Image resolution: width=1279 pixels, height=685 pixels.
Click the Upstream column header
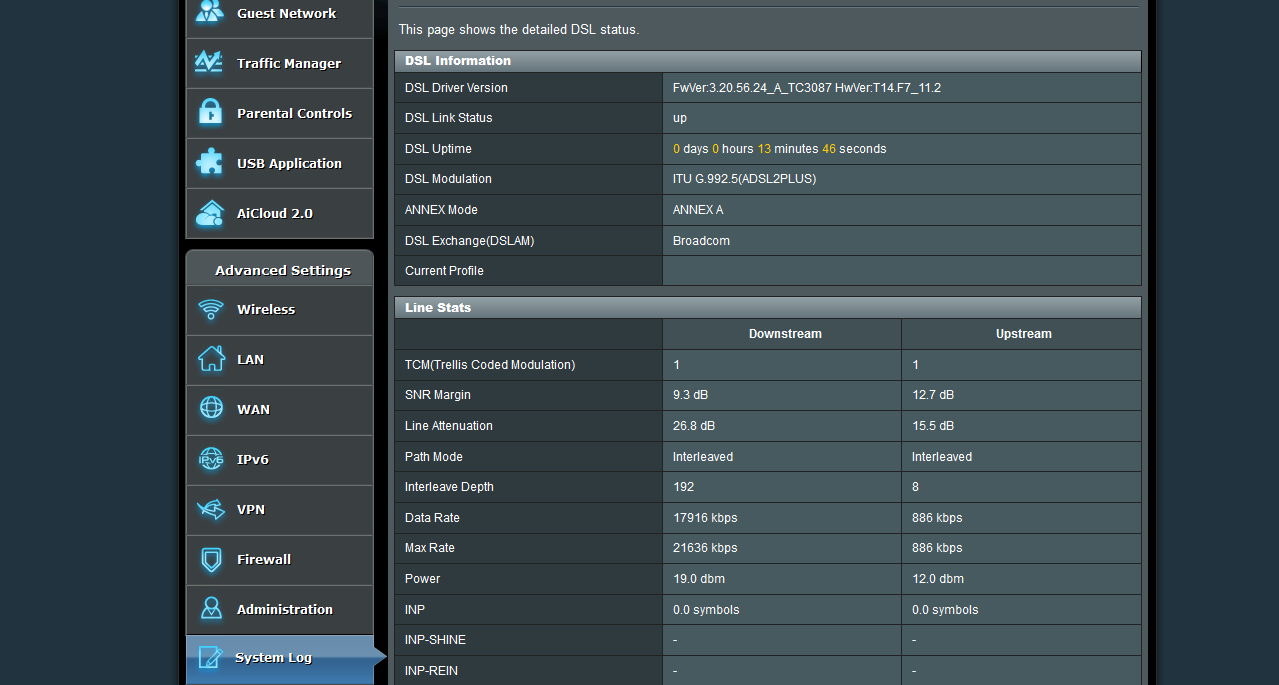(1023, 334)
